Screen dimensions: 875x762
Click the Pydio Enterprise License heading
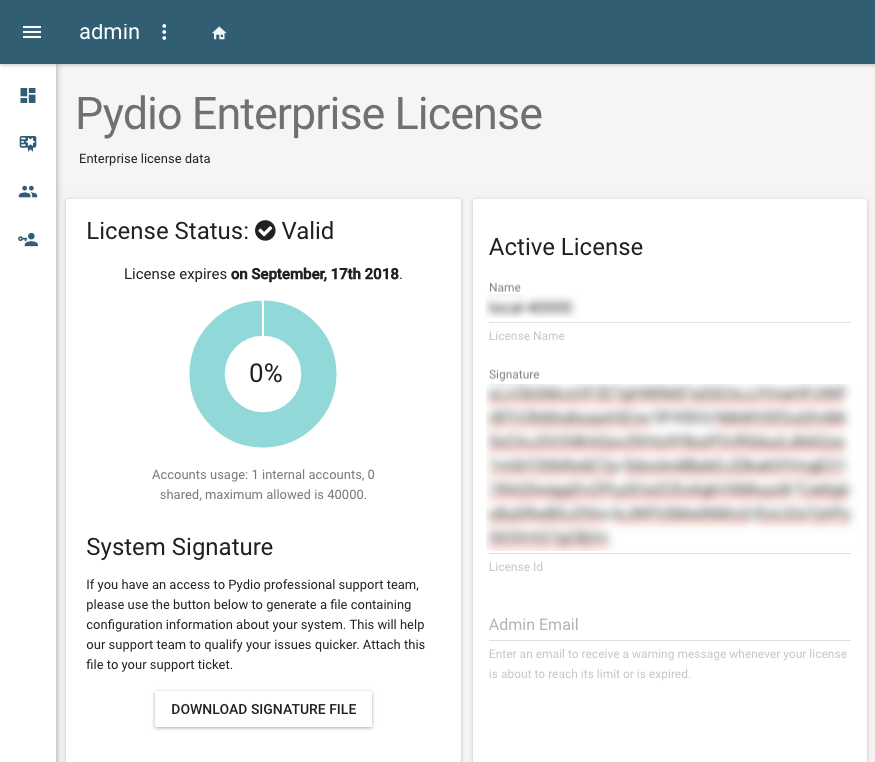[309, 114]
